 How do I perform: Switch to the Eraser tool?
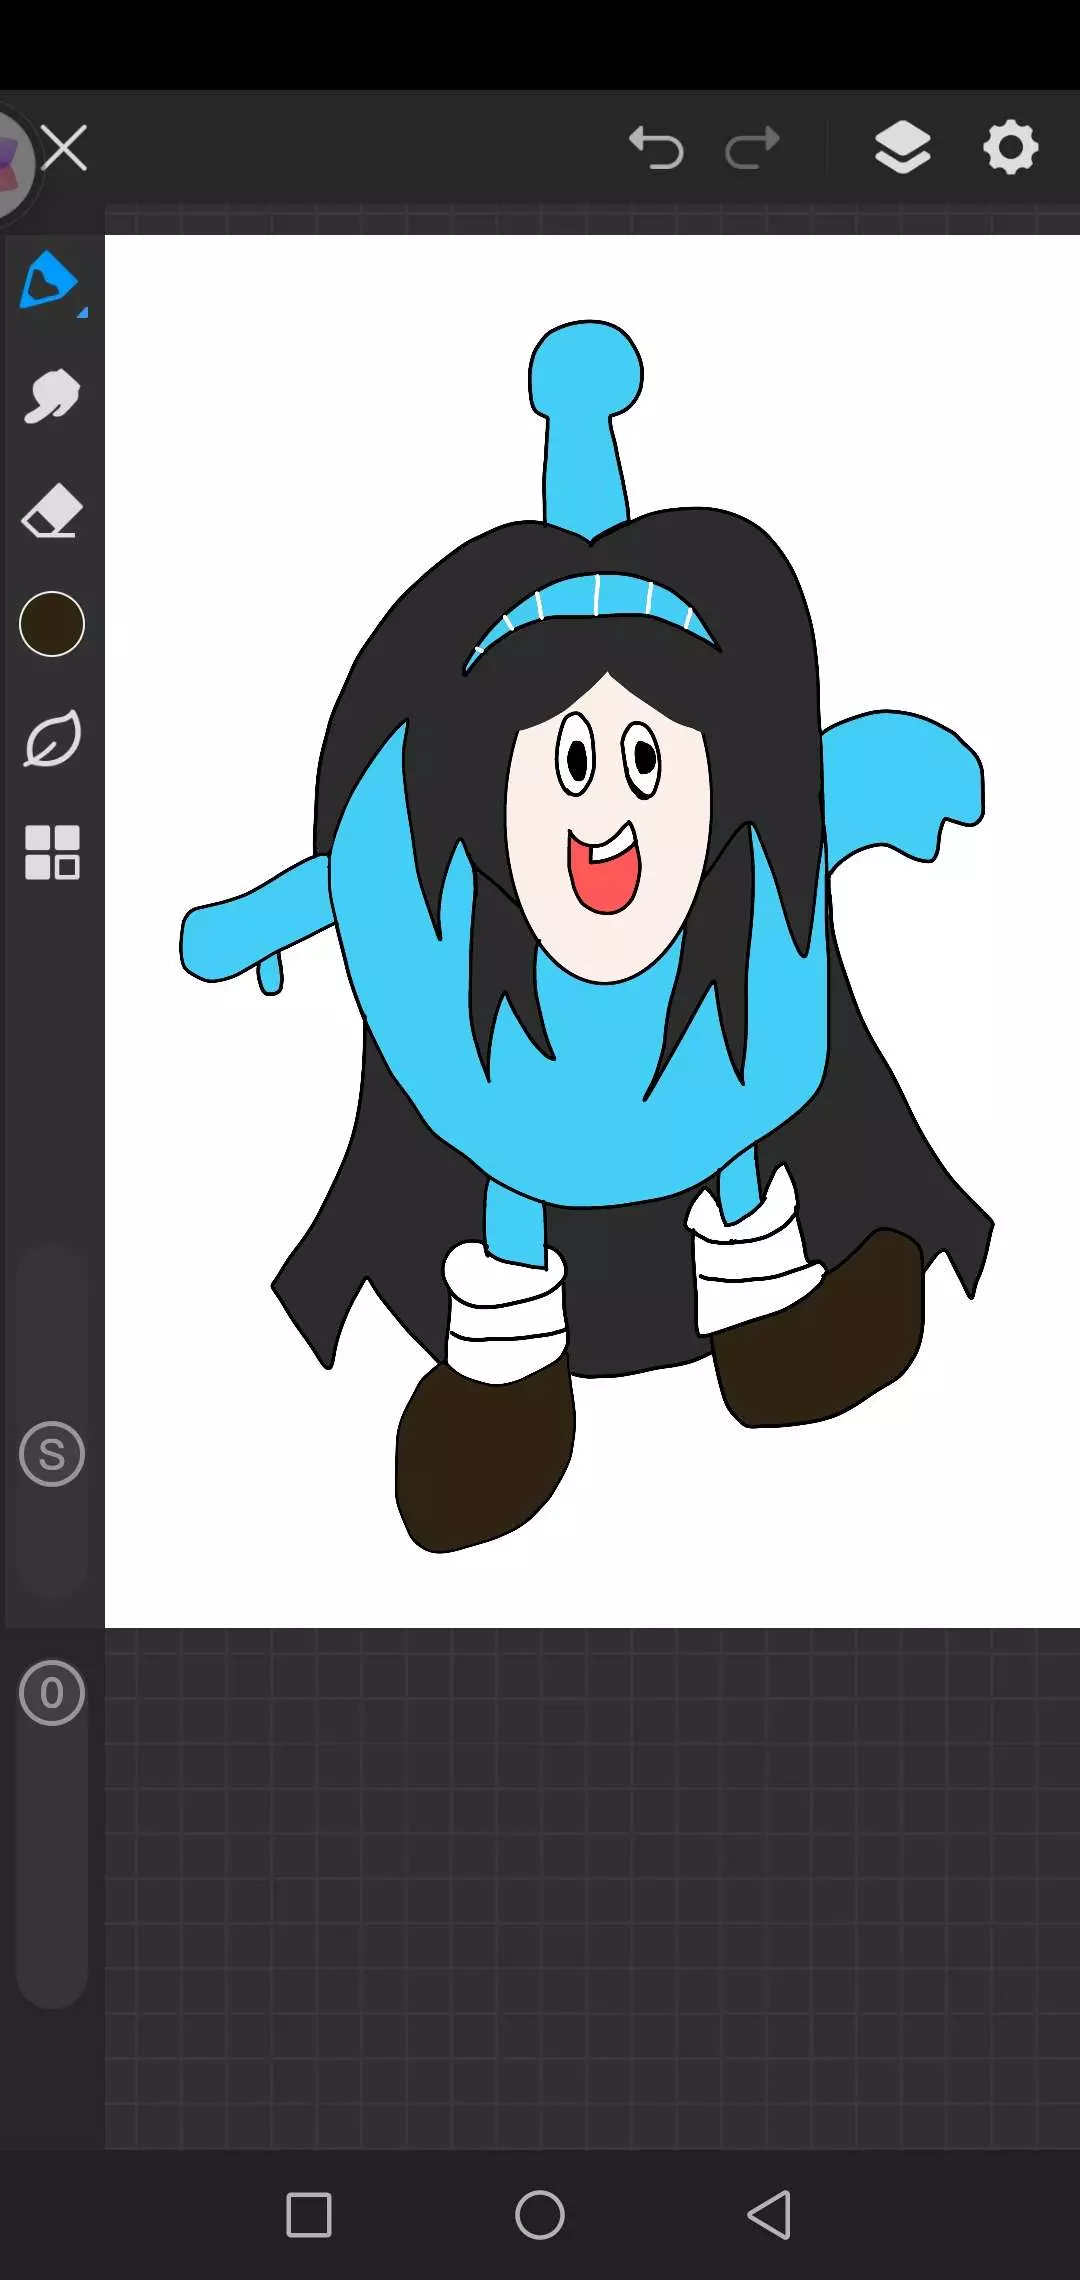51,511
